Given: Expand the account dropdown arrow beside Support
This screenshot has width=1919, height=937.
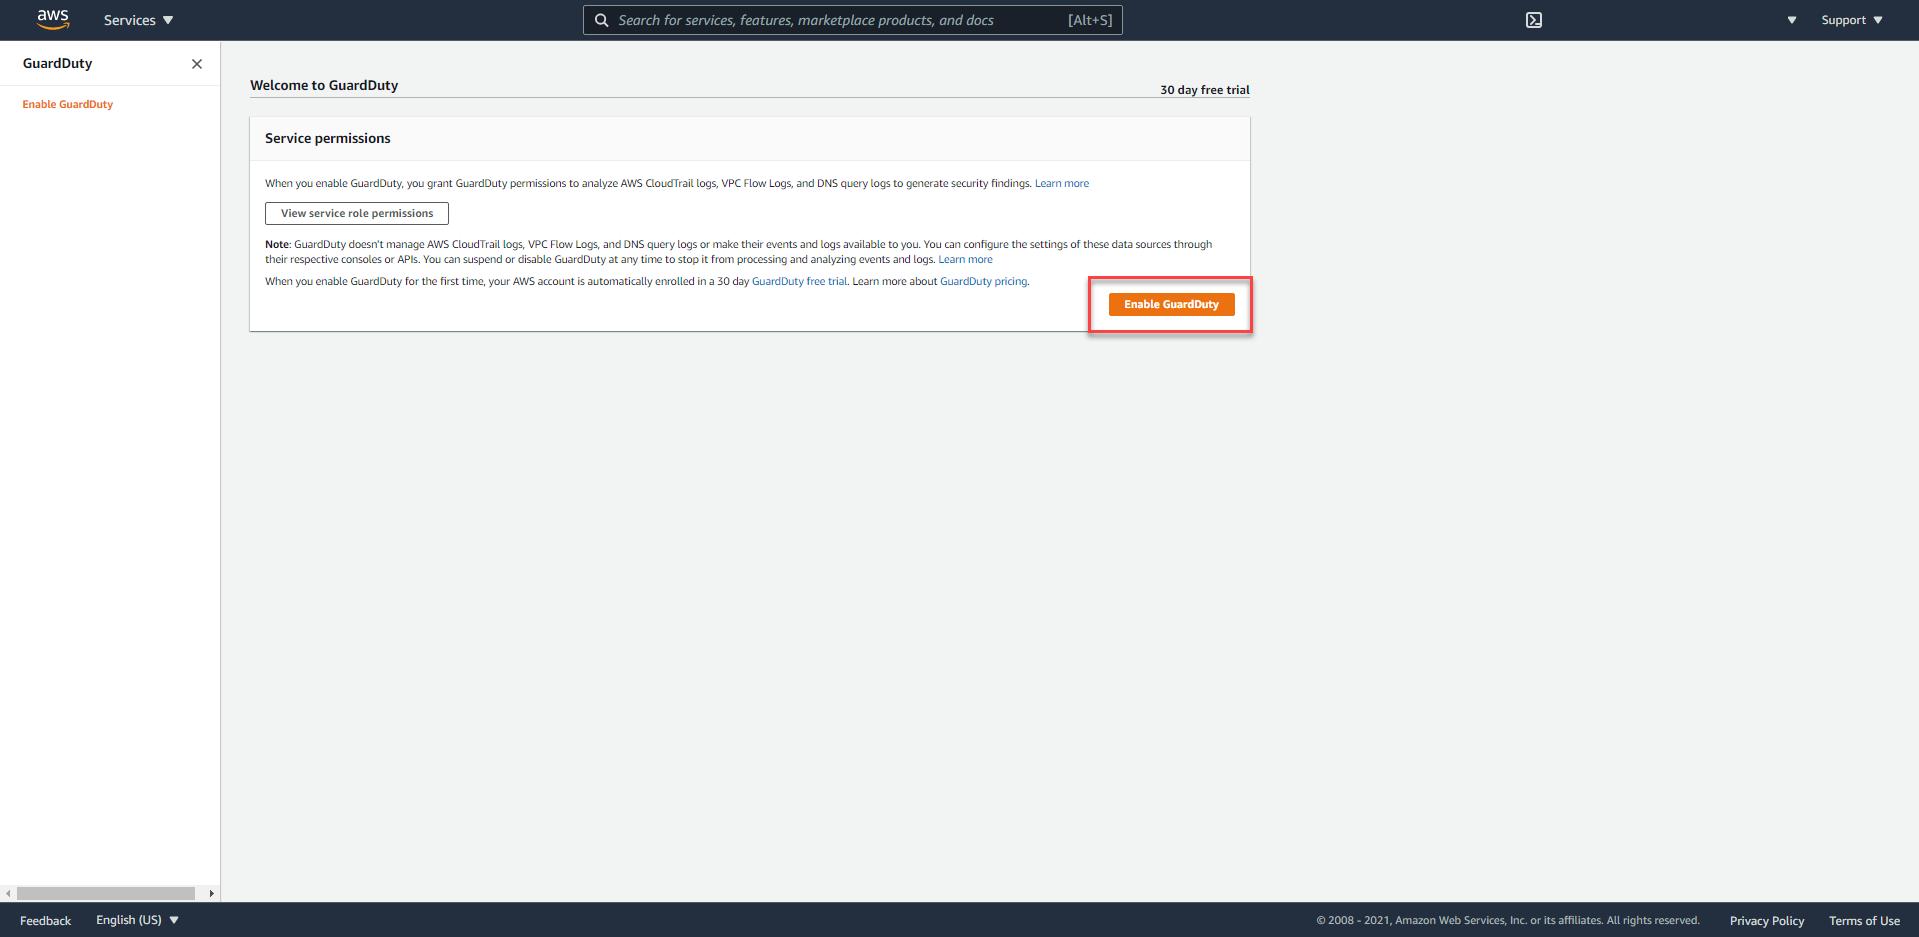Looking at the screenshot, I should 1791,20.
